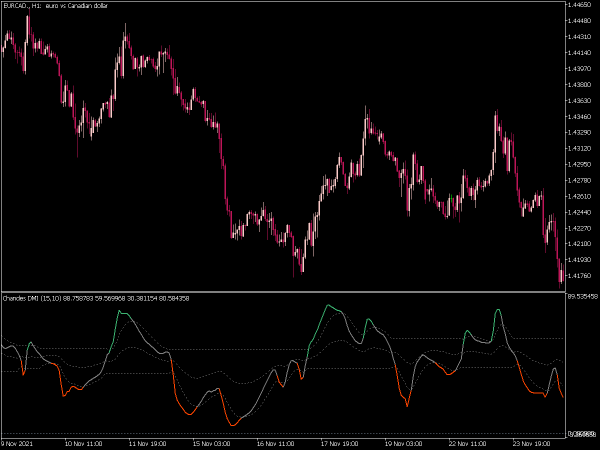Click the 1.44310 price axis label

pyautogui.click(x=579, y=37)
